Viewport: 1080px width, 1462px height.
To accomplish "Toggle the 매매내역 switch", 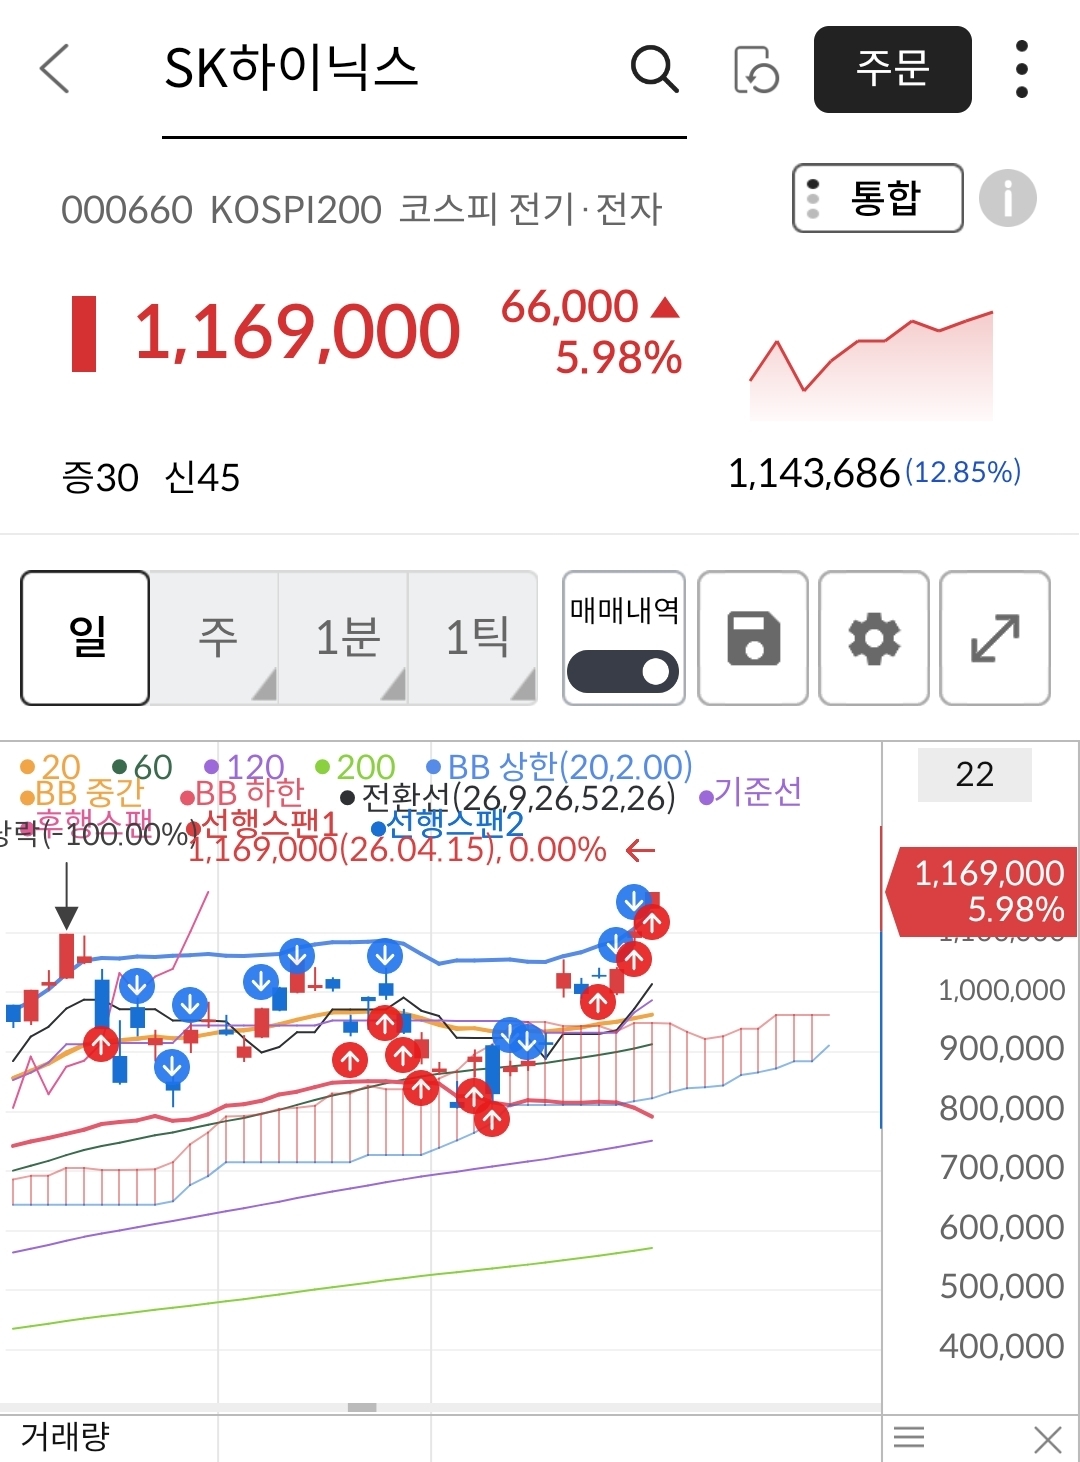I will tap(623, 671).
